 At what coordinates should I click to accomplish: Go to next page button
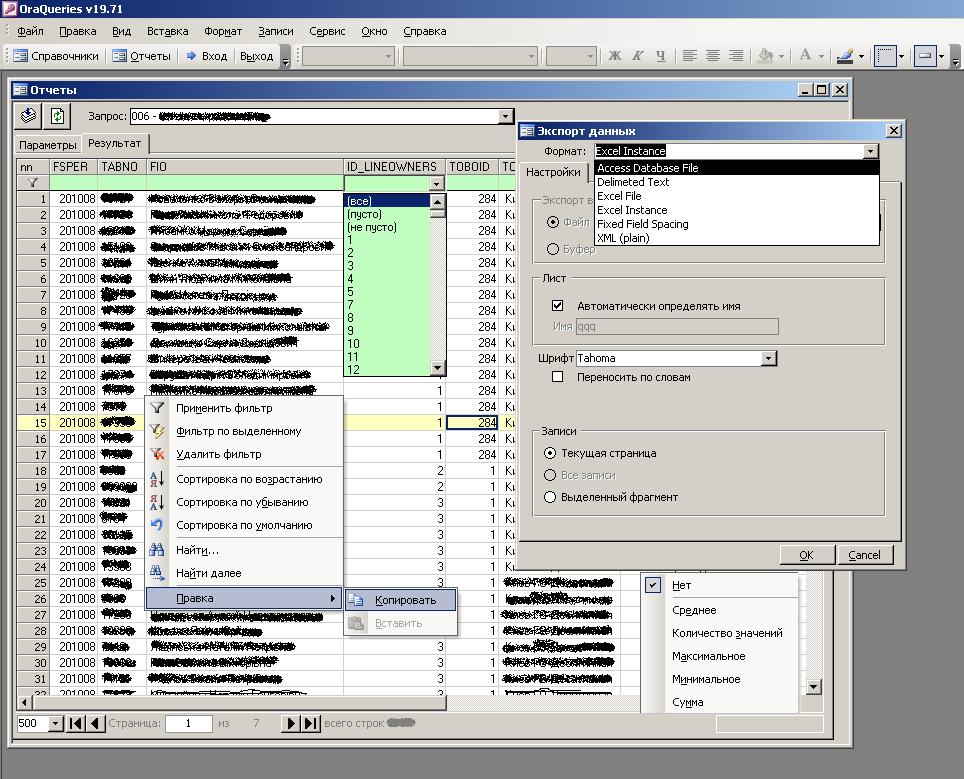click(x=291, y=723)
